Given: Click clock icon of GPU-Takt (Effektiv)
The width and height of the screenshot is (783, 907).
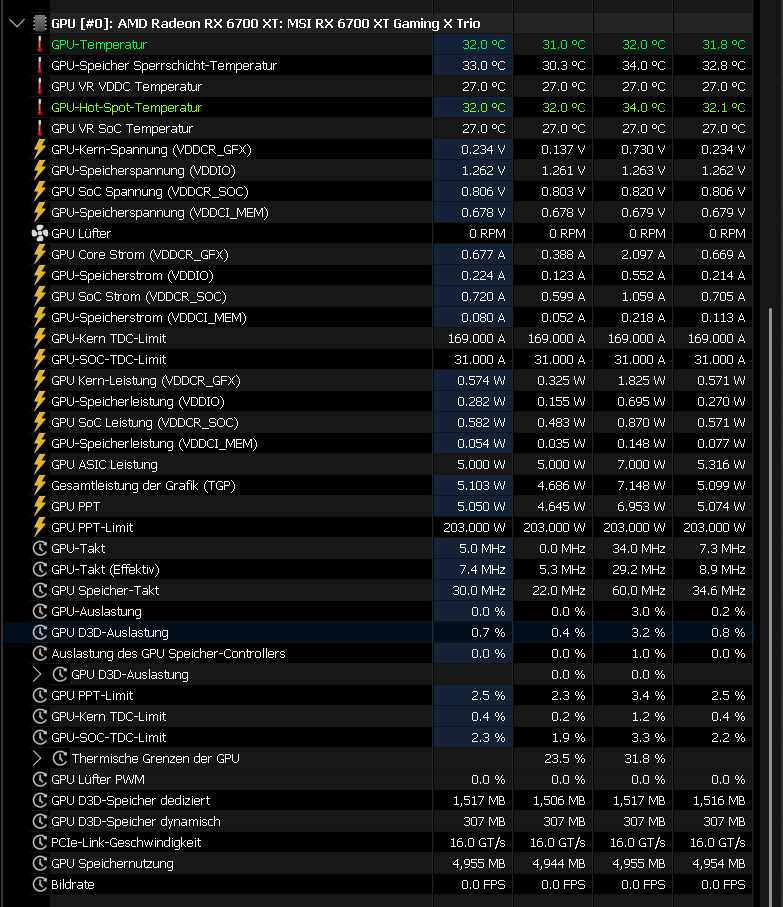Looking at the screenshot, I should (x=39, y=569).
